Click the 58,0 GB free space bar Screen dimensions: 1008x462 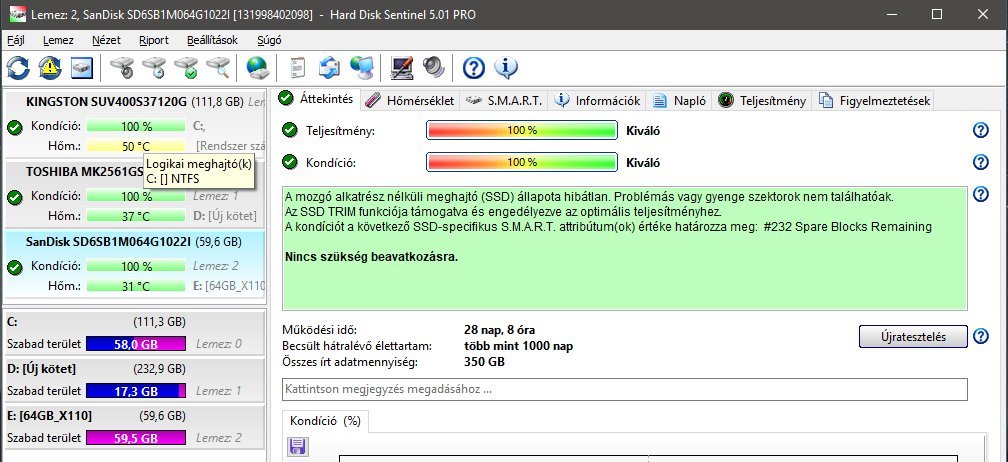(x=136, y=344)
